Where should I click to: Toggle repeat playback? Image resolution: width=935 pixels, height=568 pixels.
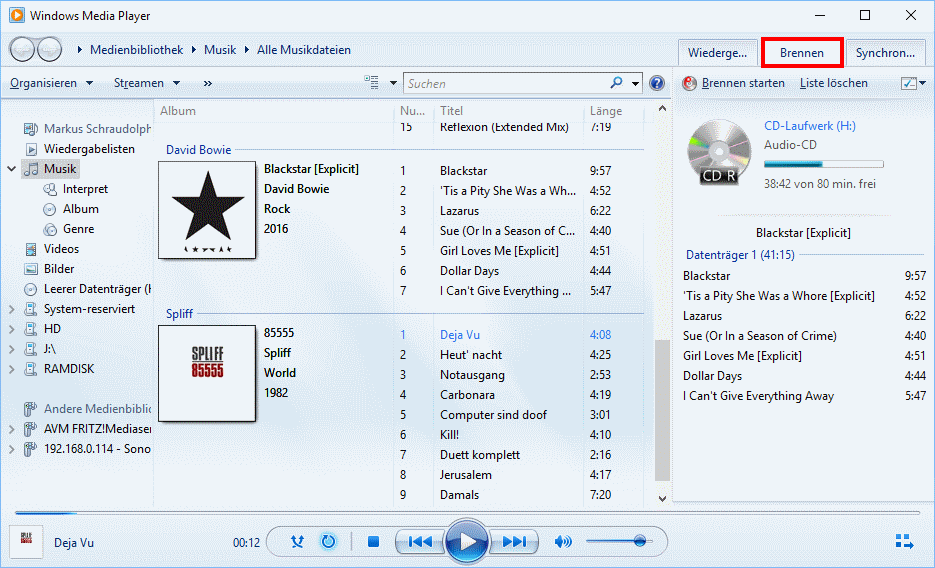click(328, 542)
